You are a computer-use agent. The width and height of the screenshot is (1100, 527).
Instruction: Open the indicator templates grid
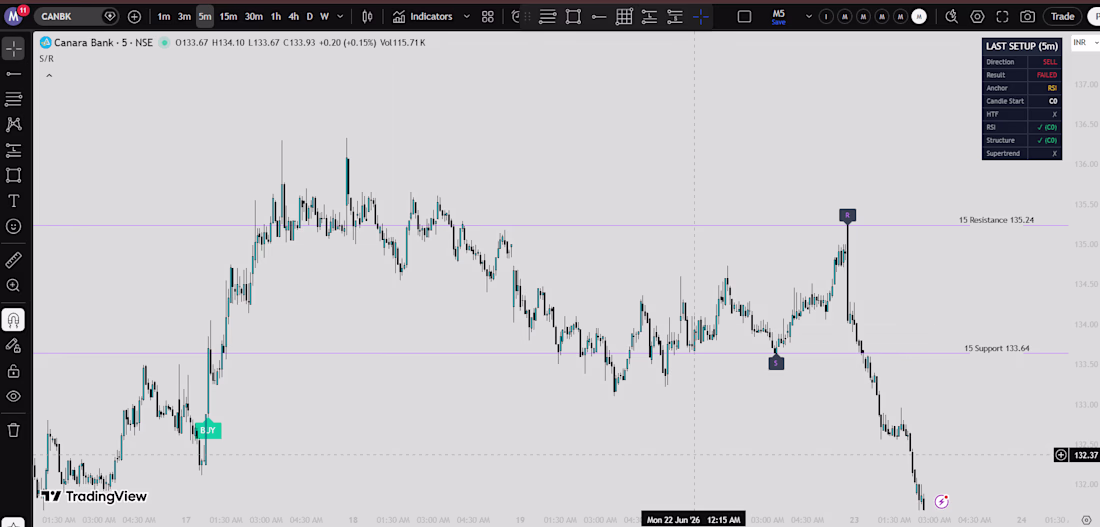[x=488, y=16]
